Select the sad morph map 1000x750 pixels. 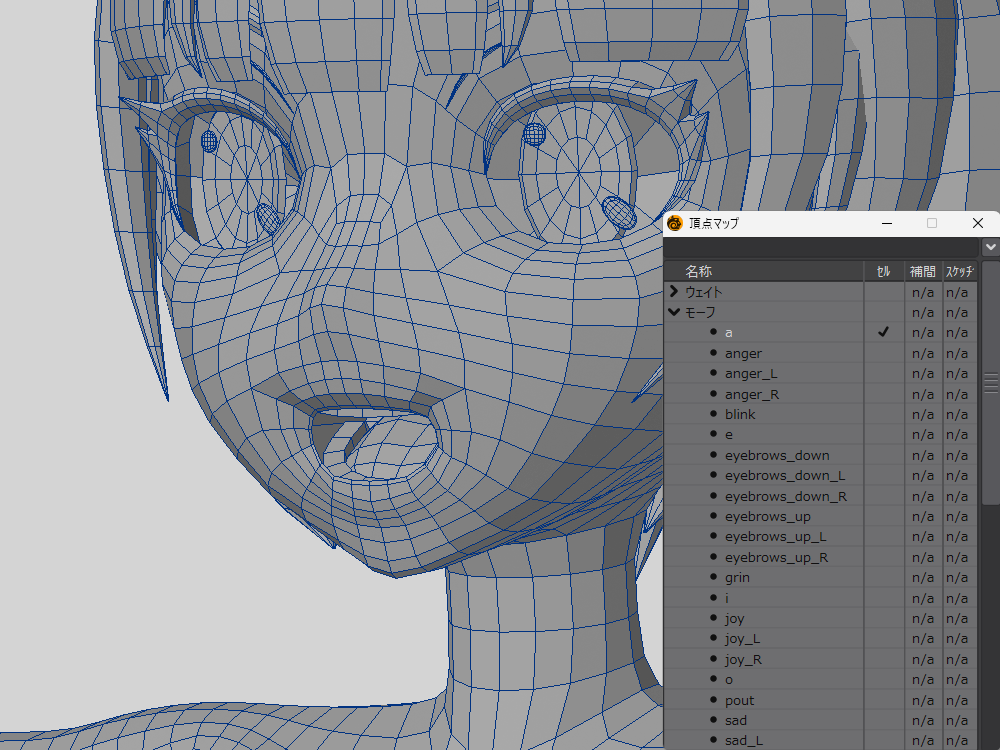pyautogui.click(x=736, y=720)
